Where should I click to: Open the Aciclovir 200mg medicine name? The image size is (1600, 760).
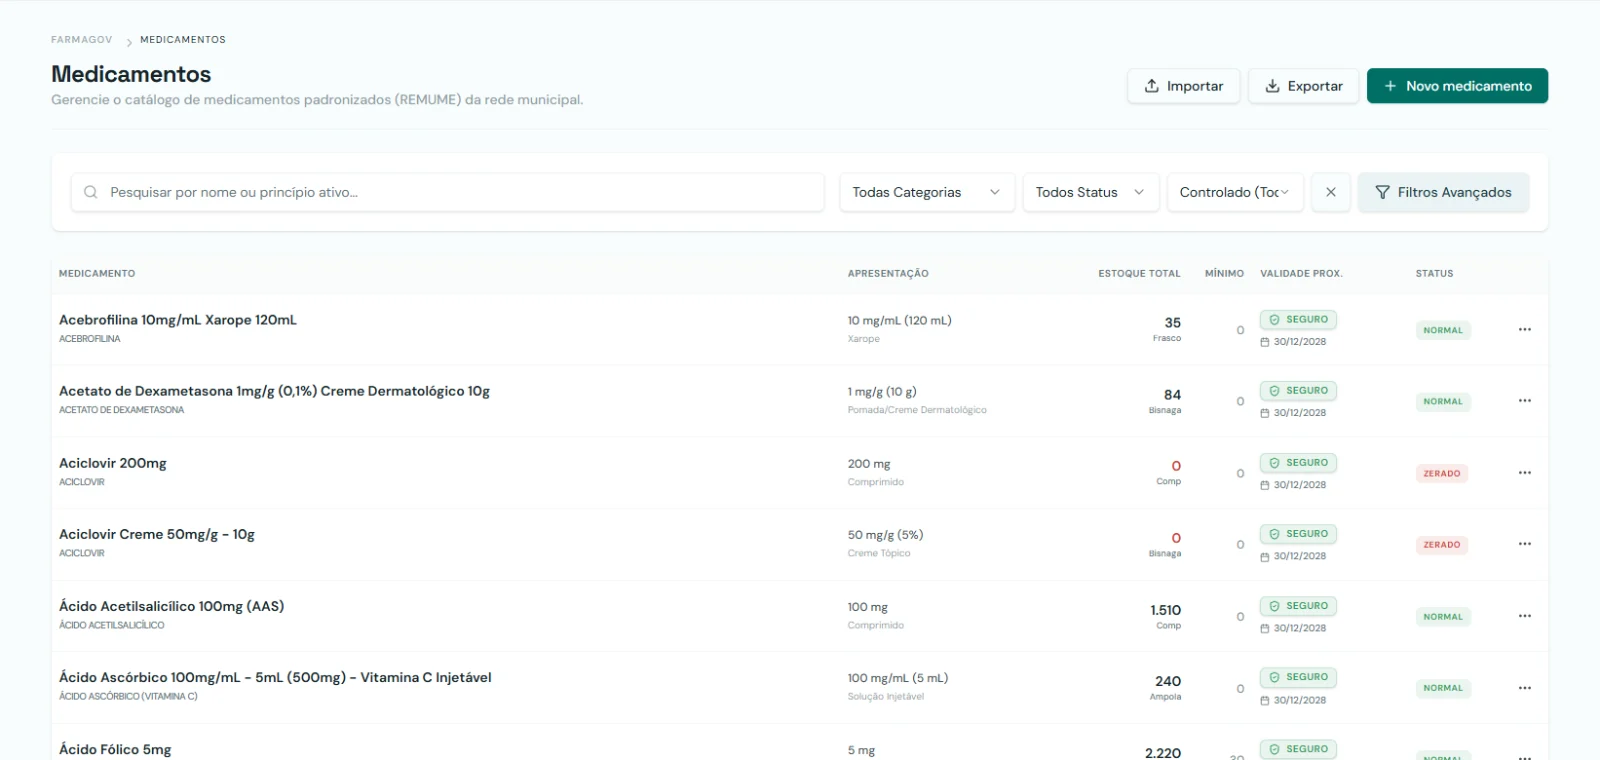113,463
